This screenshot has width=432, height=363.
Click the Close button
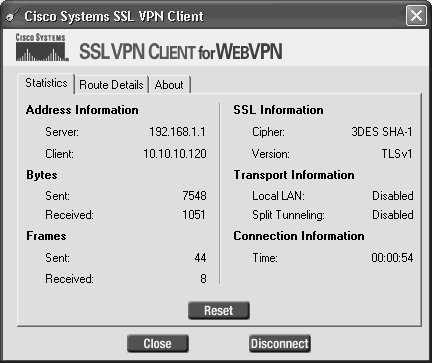(158, 344)
